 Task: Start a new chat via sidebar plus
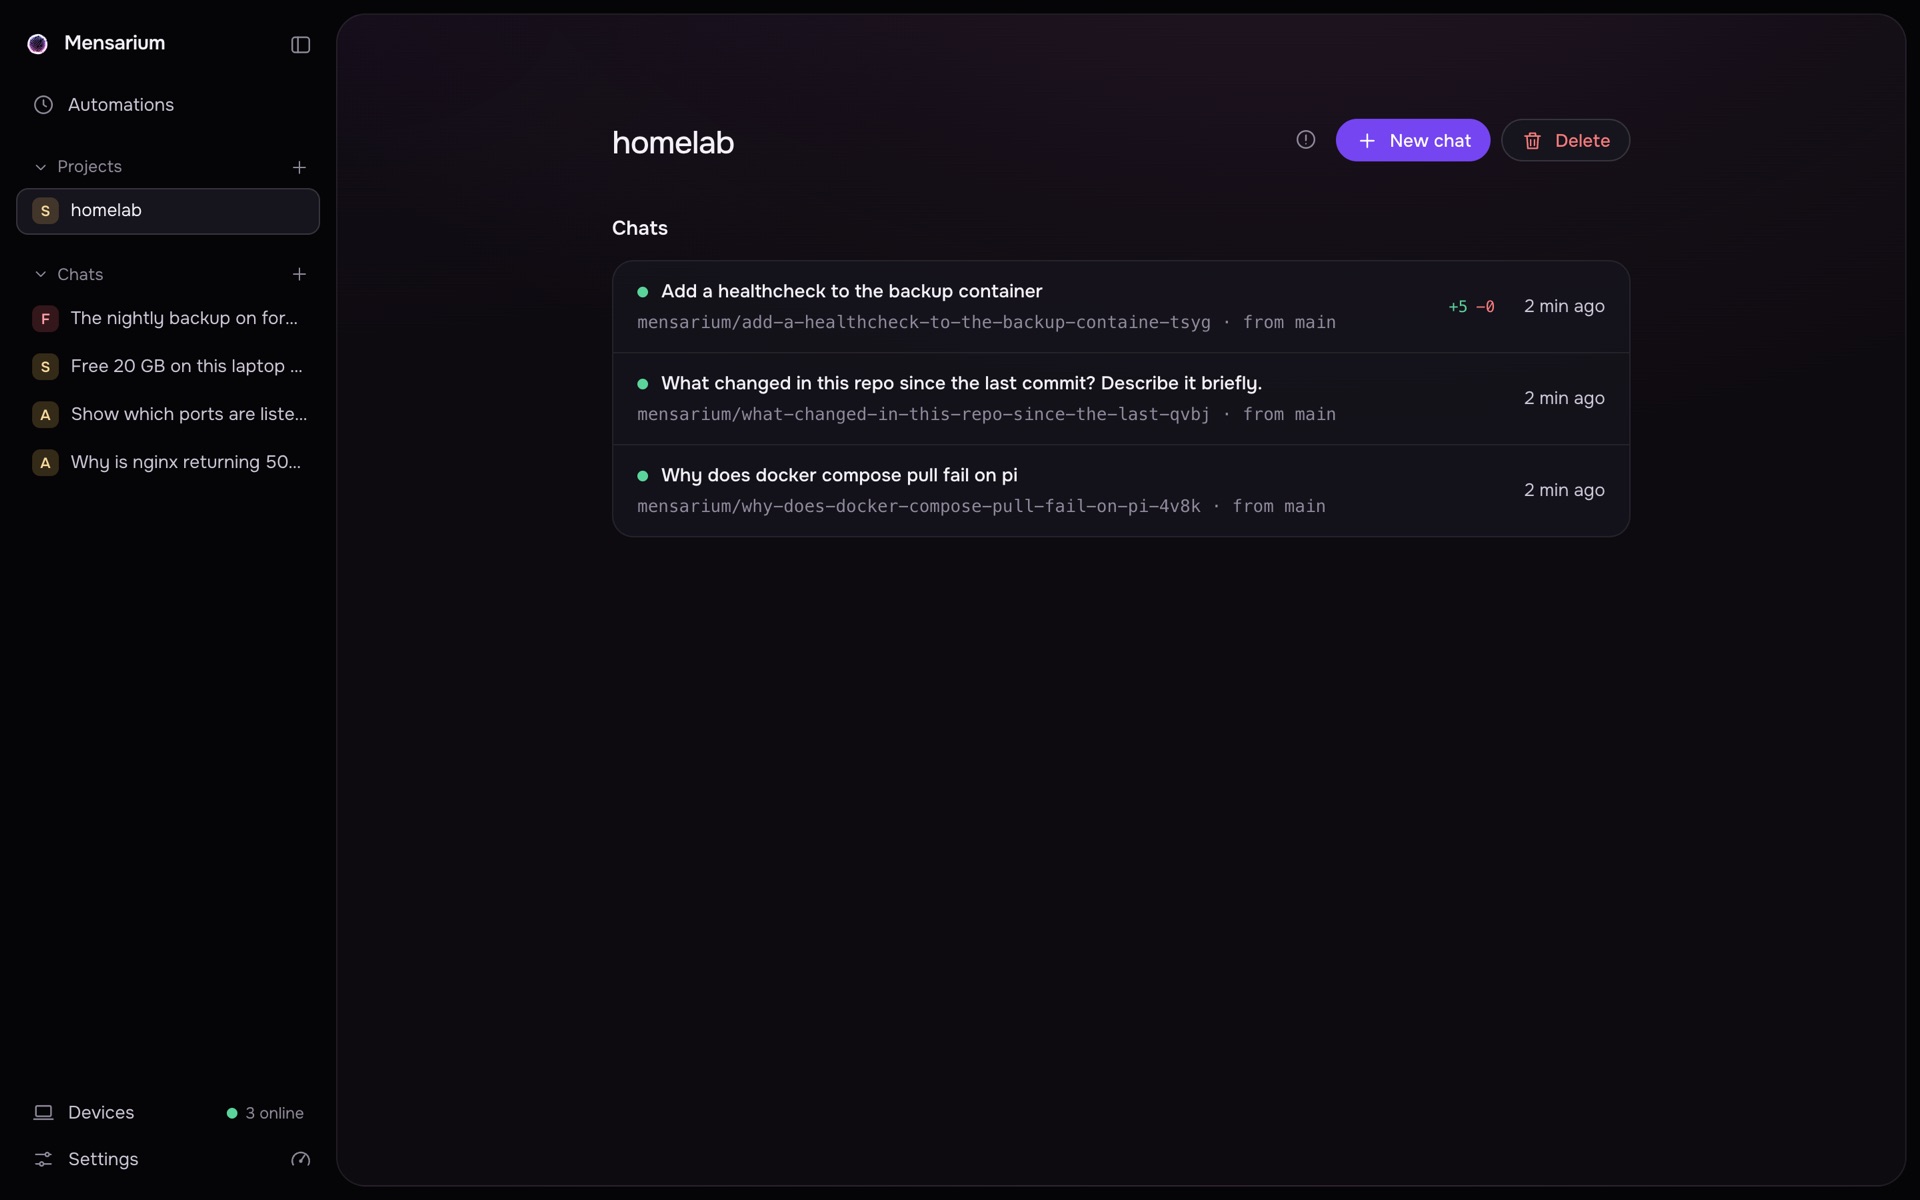click(299, 274)
